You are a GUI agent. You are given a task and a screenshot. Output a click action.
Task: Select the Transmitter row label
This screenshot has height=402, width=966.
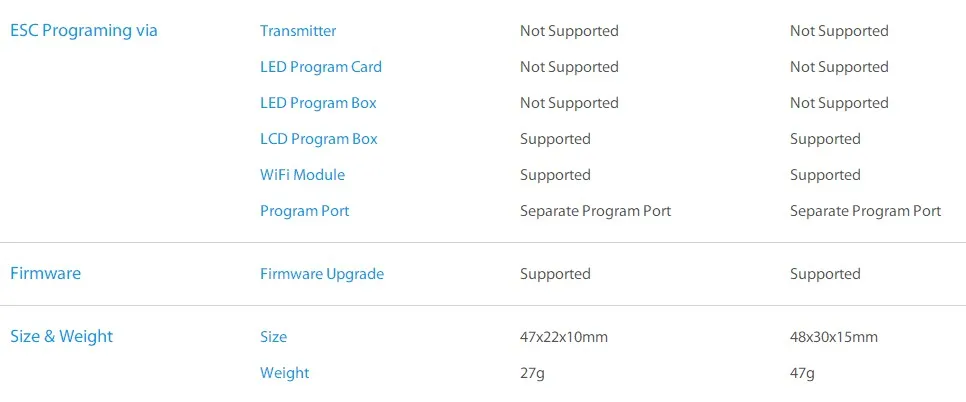click(x=298, y=31)
